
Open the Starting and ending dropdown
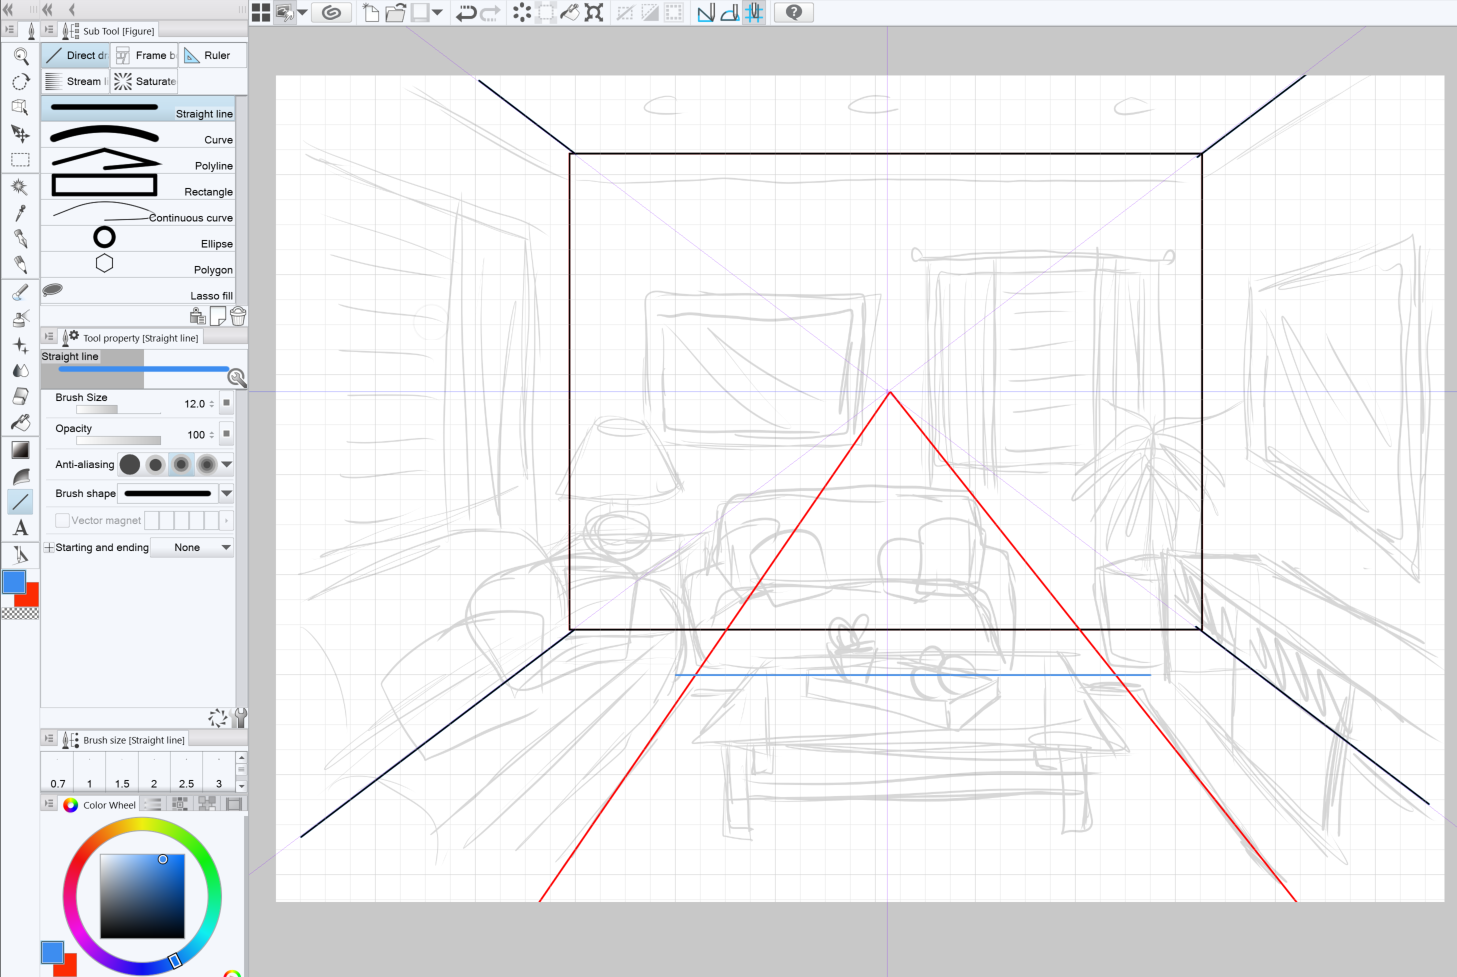192,548
